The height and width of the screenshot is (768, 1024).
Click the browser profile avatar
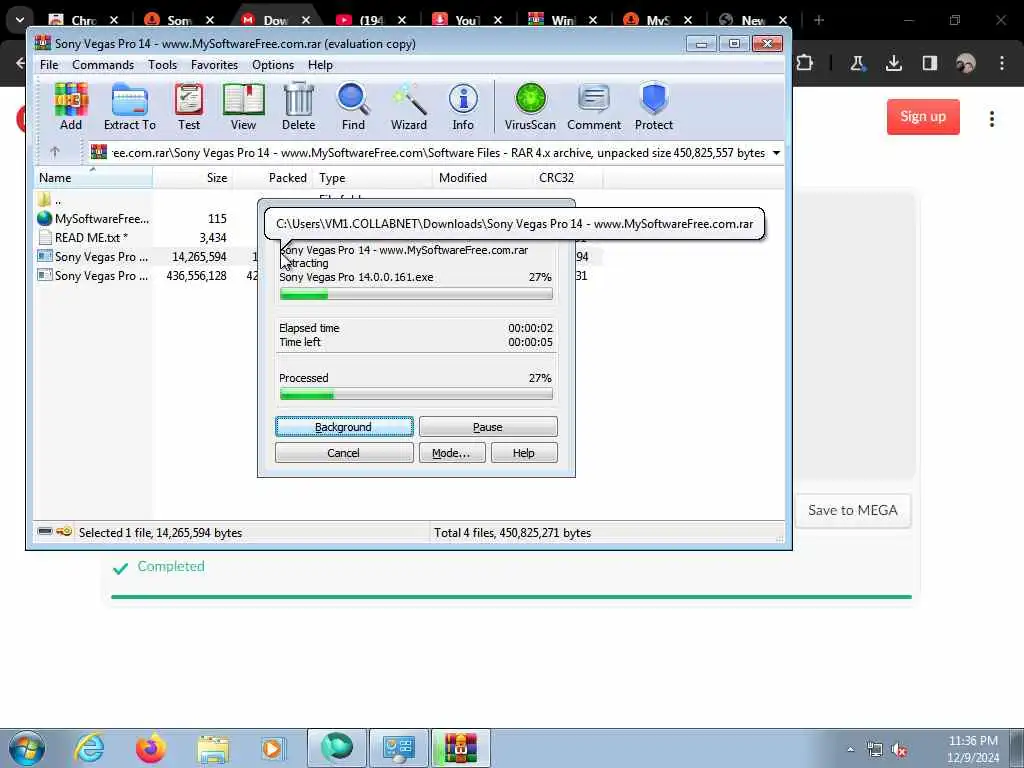coord(966,63)
